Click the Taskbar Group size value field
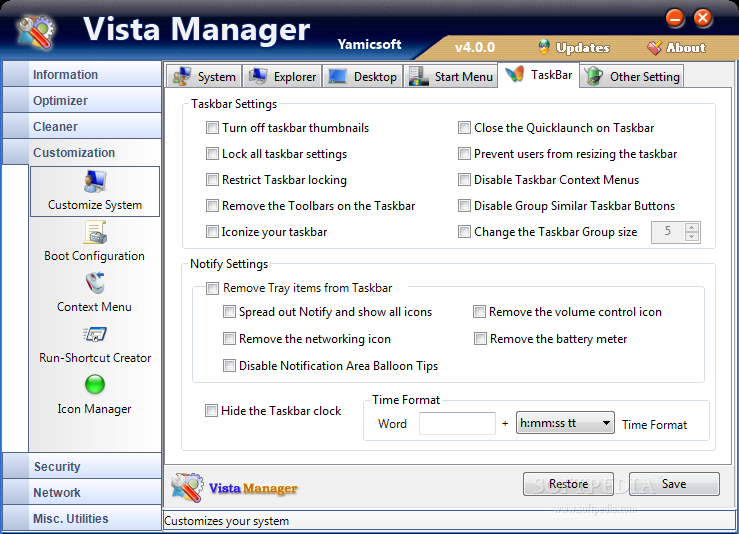The width and height of the screenshot is (739, 534). (668, 231)
